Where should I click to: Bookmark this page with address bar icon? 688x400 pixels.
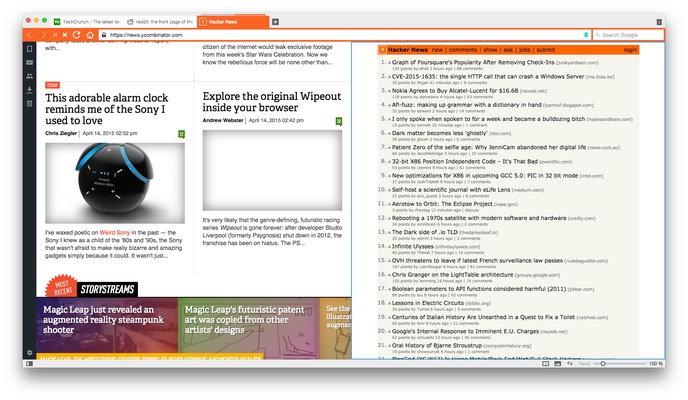click(x=586, y=35)
